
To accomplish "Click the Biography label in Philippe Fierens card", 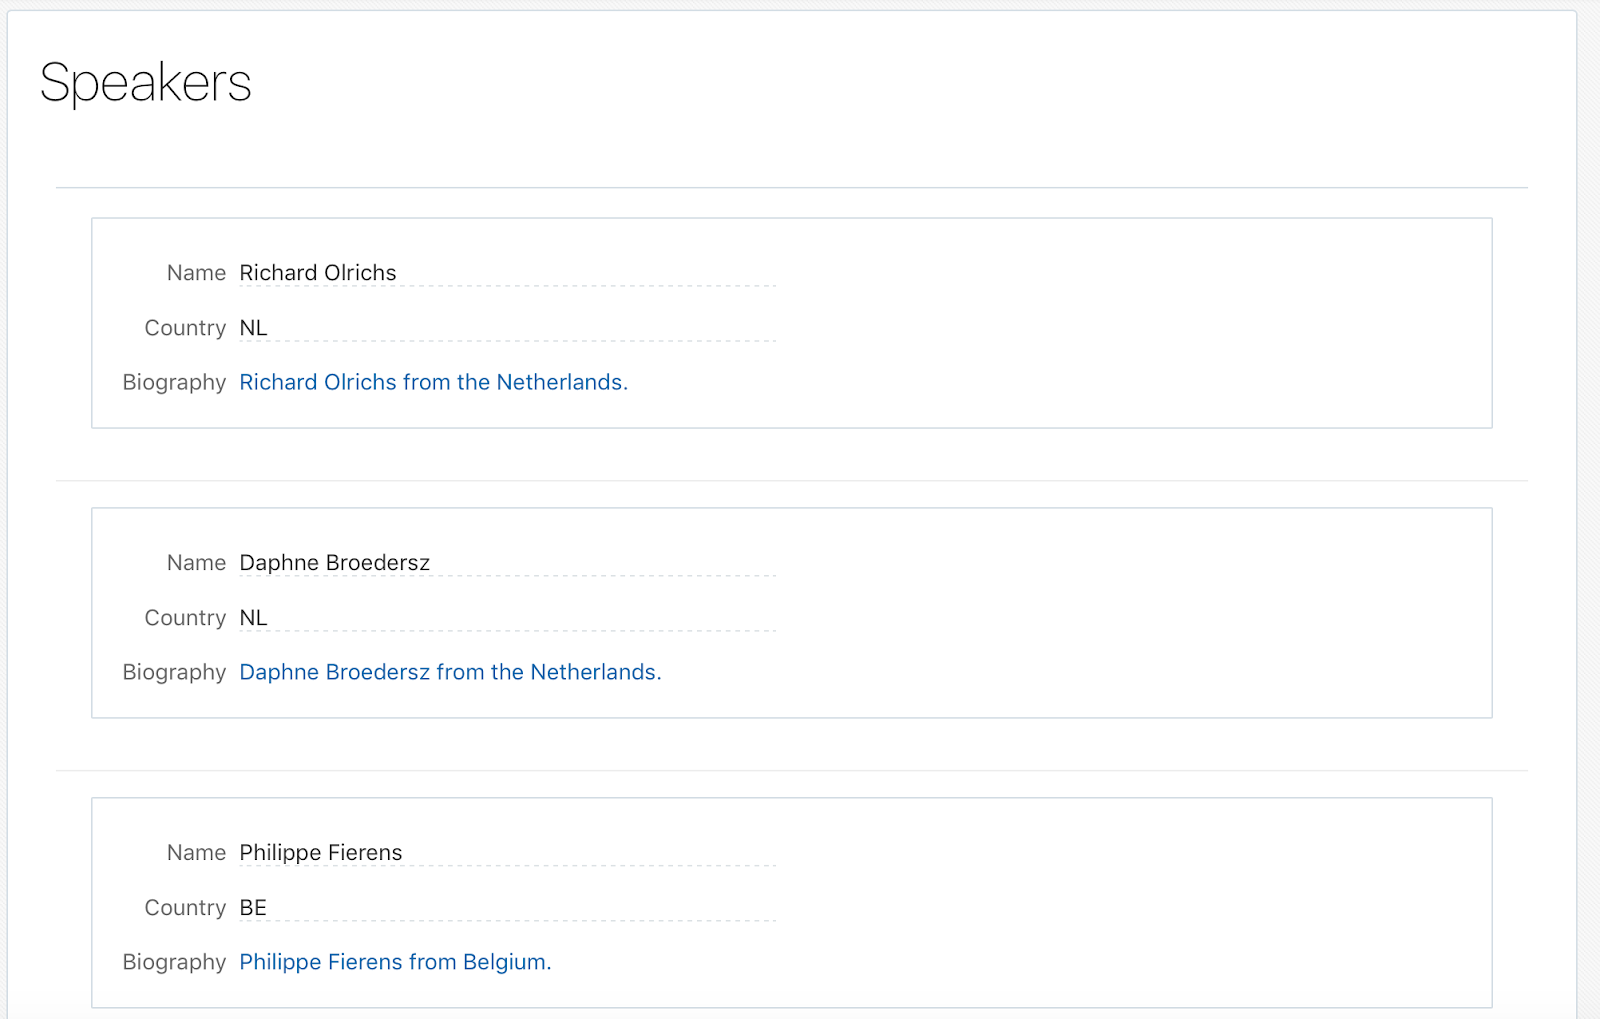I will [x=174, y=962].
